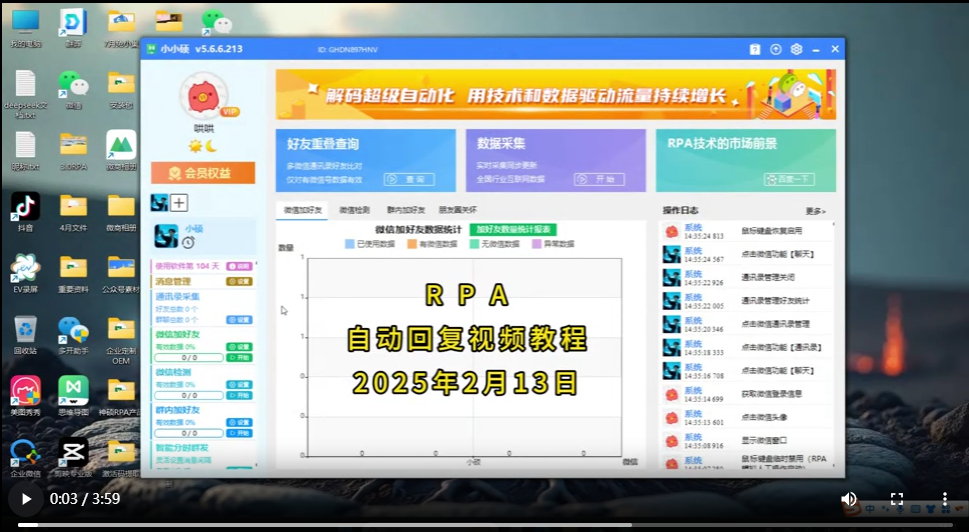Open TikTok 抖音 desktop icon

pyautogui.click(x=25, y=206)
